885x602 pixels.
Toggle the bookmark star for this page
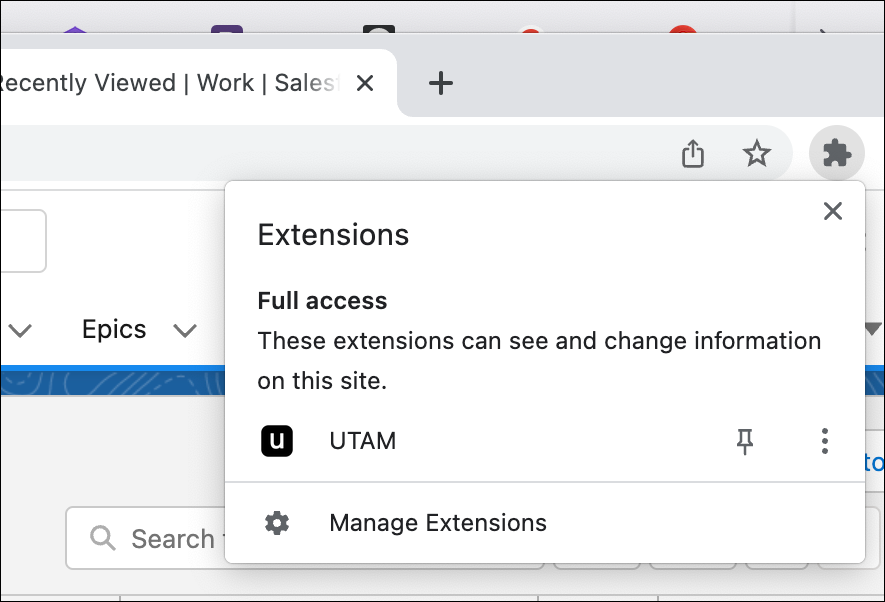[x=756, y=153]
